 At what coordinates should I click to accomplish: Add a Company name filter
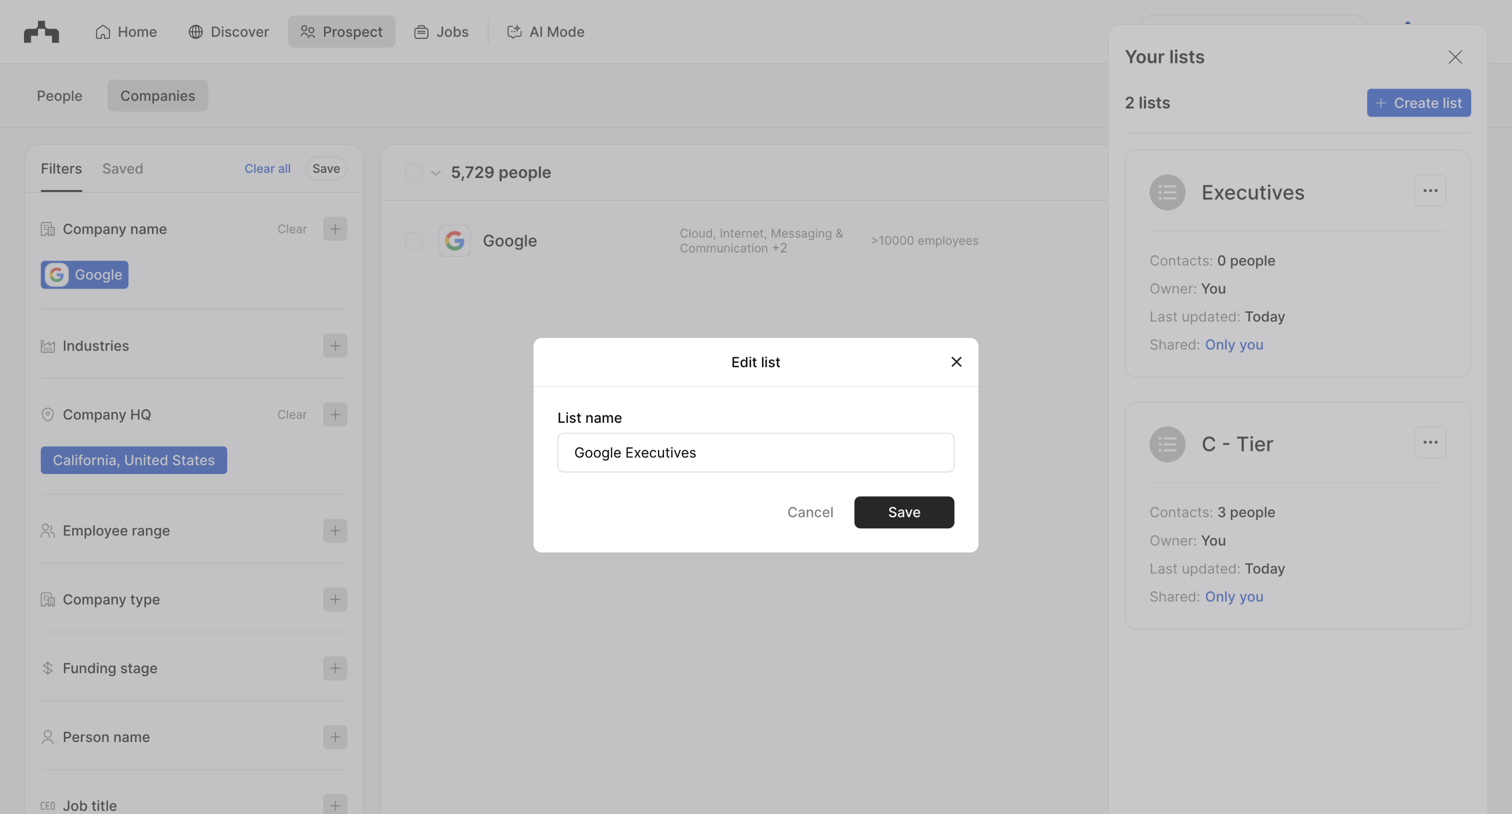[x=335, y=229]
